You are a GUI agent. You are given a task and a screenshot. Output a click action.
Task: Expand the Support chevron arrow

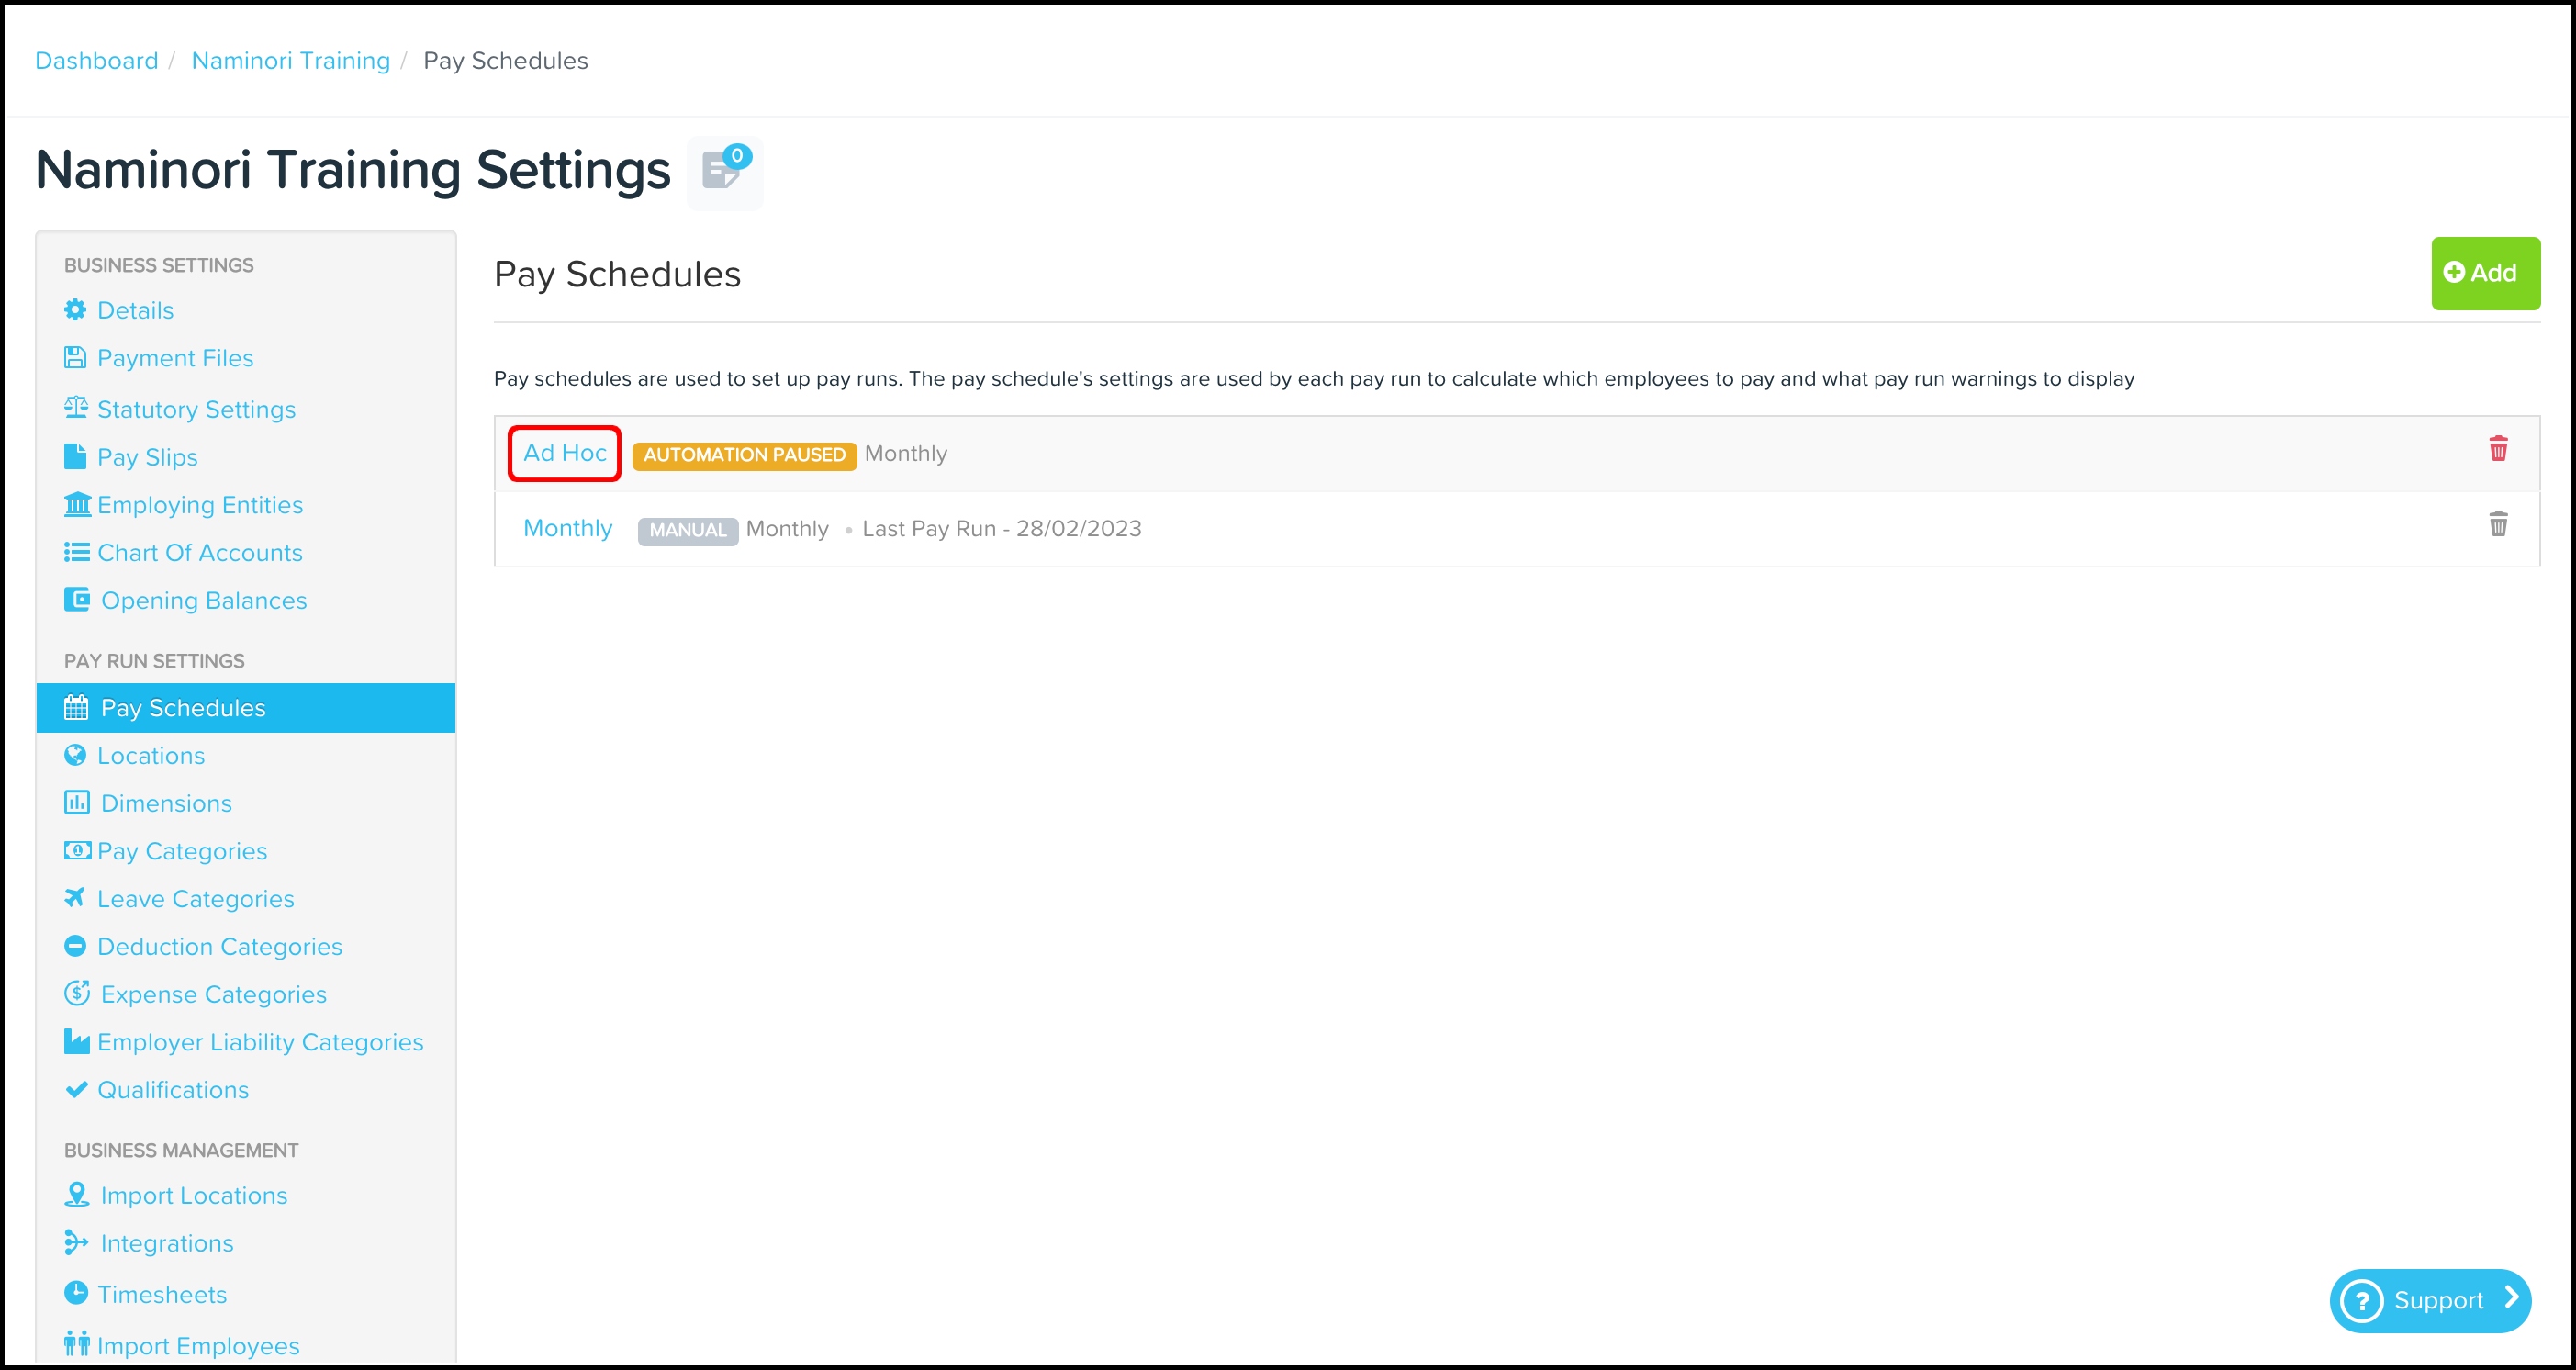[x=2511, y=1298]
